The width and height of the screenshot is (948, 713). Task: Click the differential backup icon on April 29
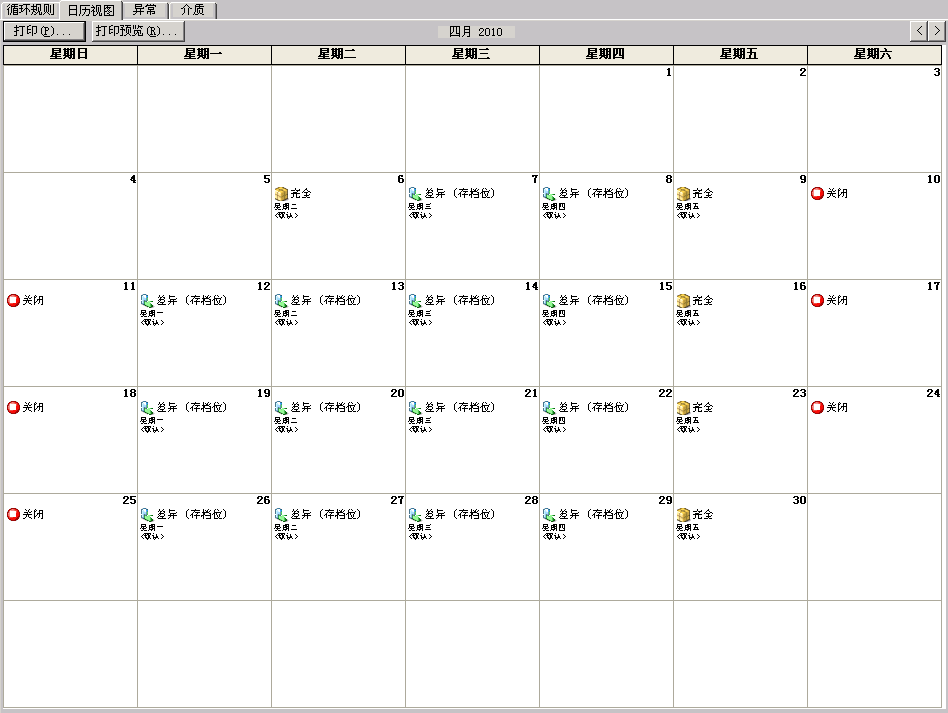tap(549, 515)
